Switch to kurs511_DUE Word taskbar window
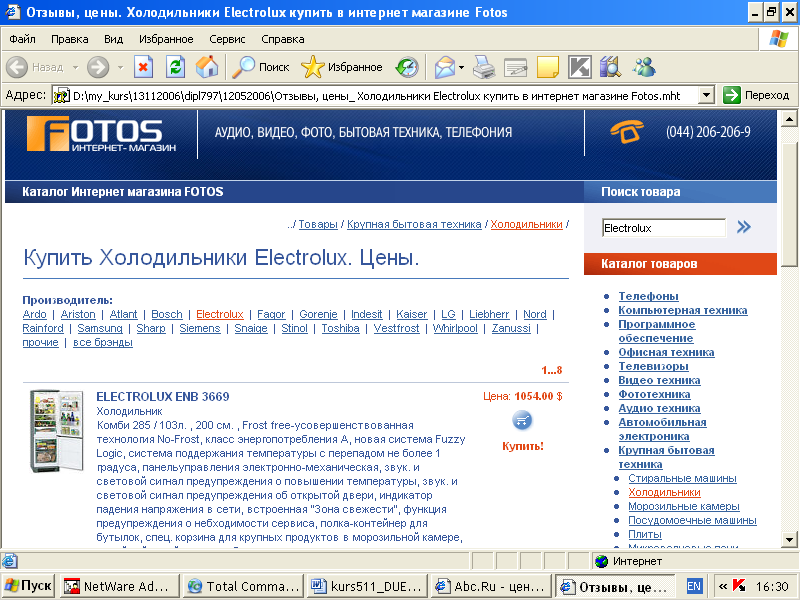800x600 pixels. click(367, 586)
